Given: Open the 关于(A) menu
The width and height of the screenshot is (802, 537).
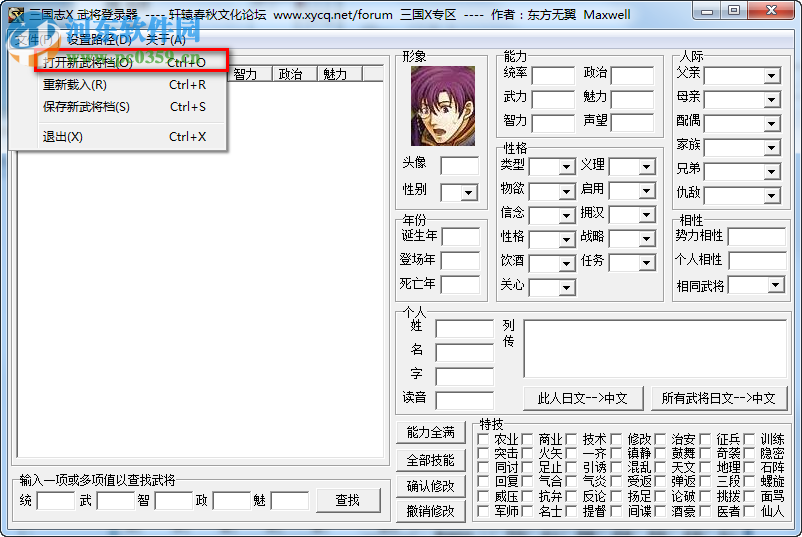Looking at the screenshot, I should point(165,39).
